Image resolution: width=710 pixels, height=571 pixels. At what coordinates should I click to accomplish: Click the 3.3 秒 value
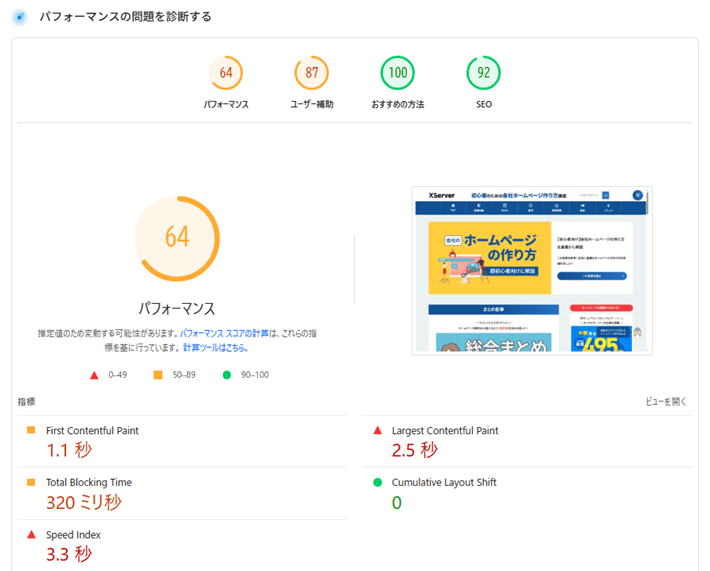(69, 554)
